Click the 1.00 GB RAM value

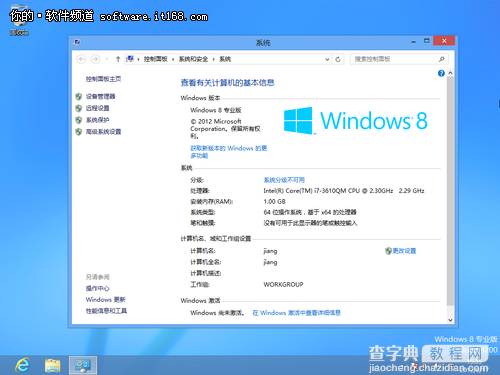coord(275,201)
